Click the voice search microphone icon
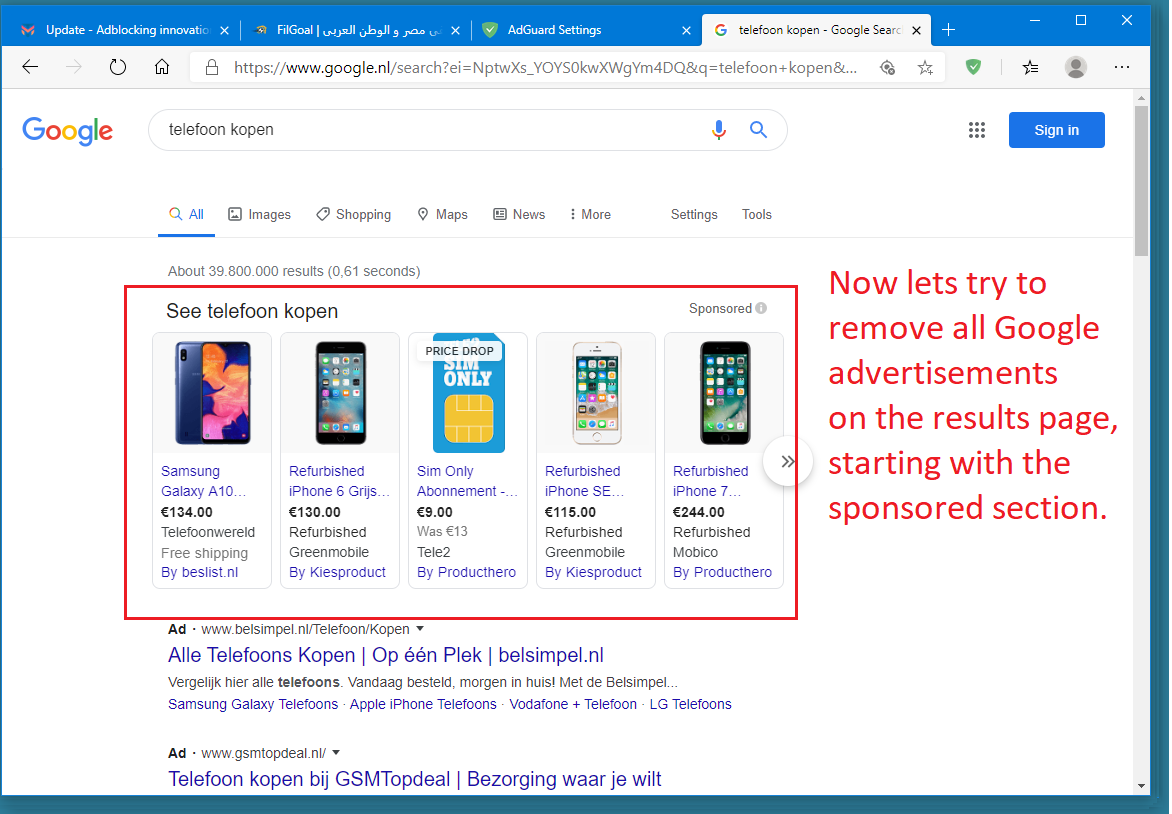This screenshot has width=1172, height=814. (x=718, y=130)
